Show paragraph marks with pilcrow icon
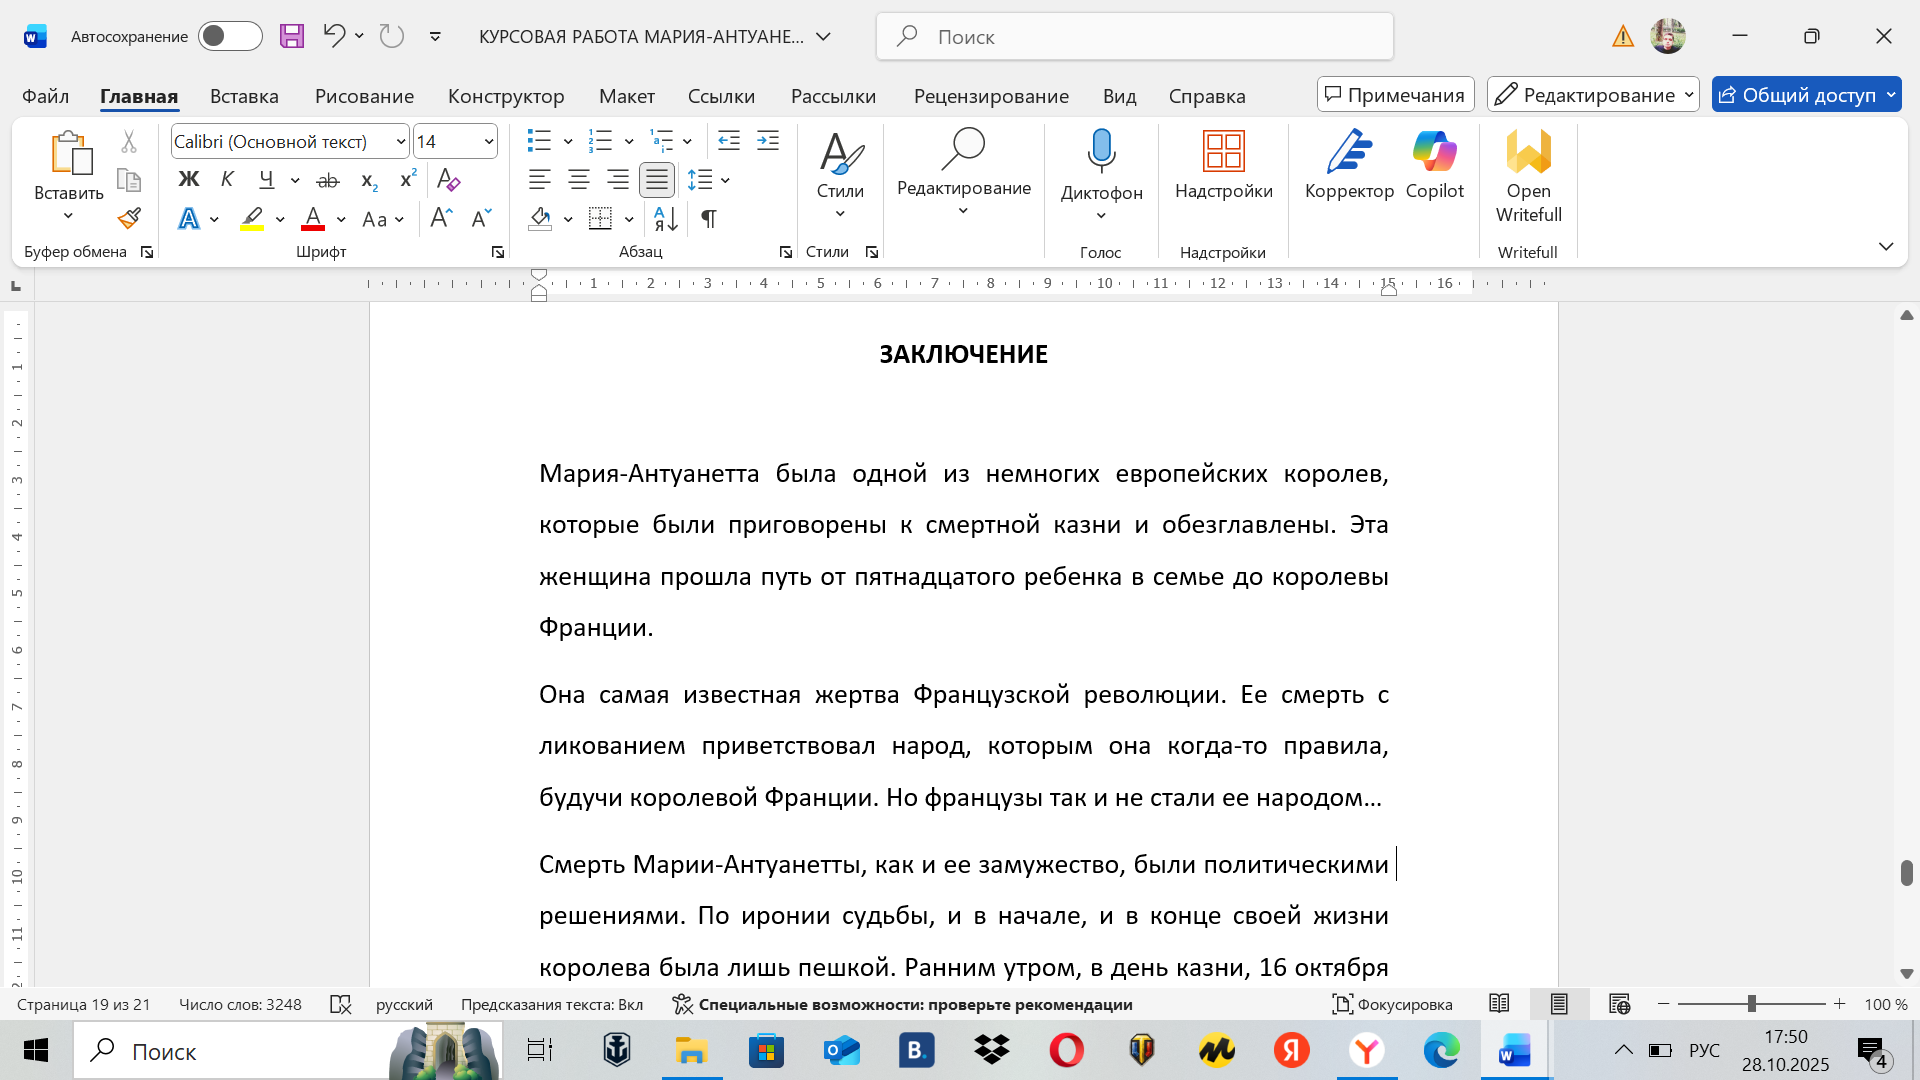Image resolution: width=1920 pixels, height=1080 pixels. [x=708, y=218]
